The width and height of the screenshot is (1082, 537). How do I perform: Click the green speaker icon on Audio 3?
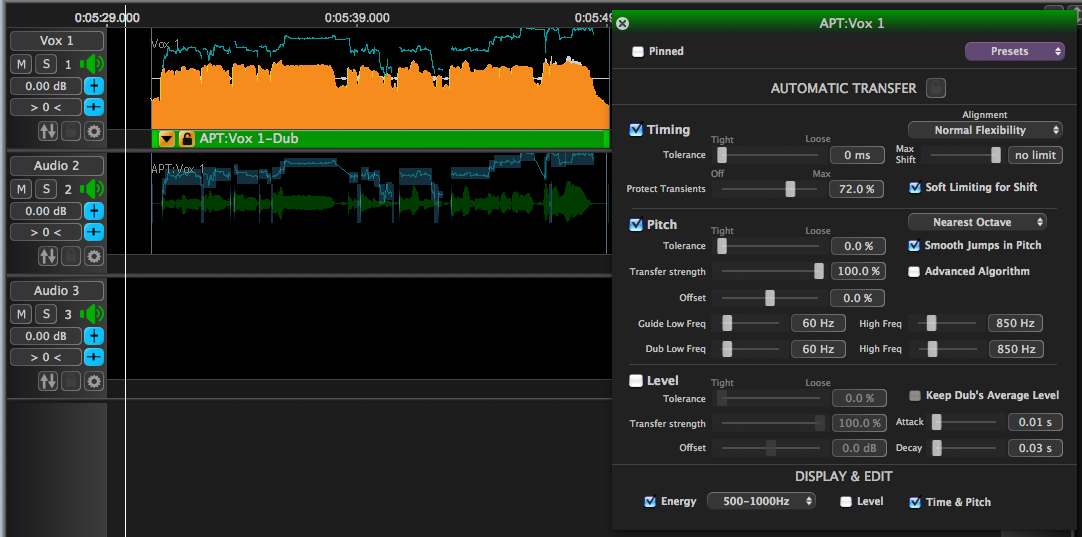pyautogui.click(x=92, y=314)
